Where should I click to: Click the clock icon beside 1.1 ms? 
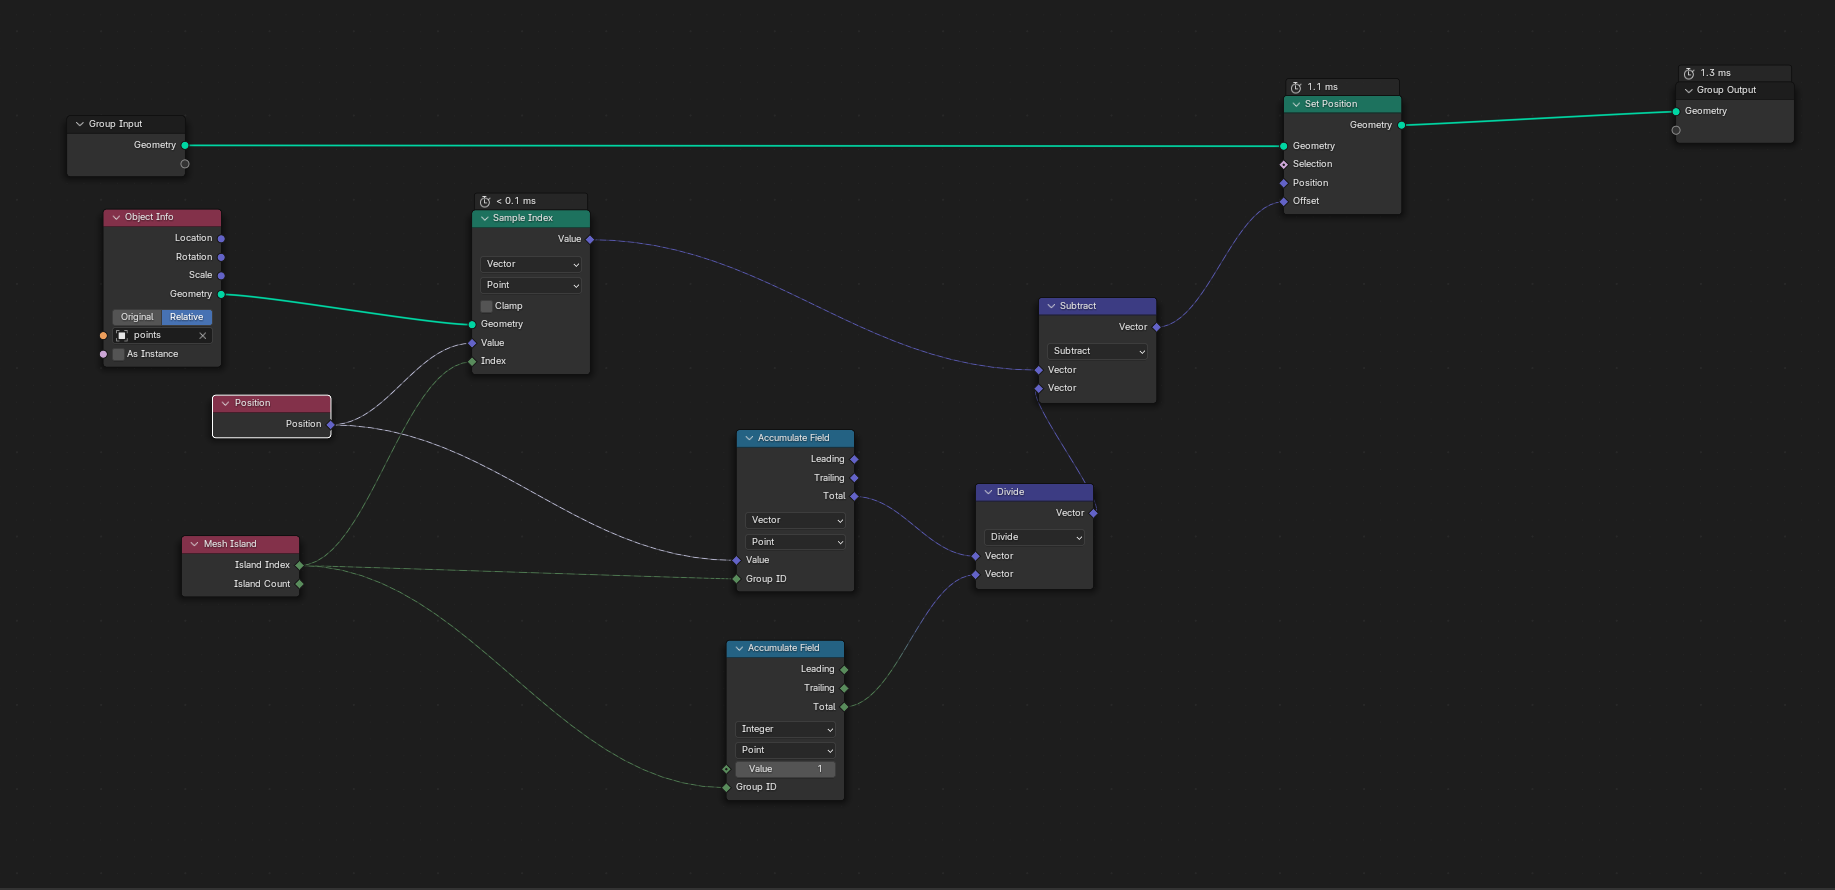tap(1296, 87)
